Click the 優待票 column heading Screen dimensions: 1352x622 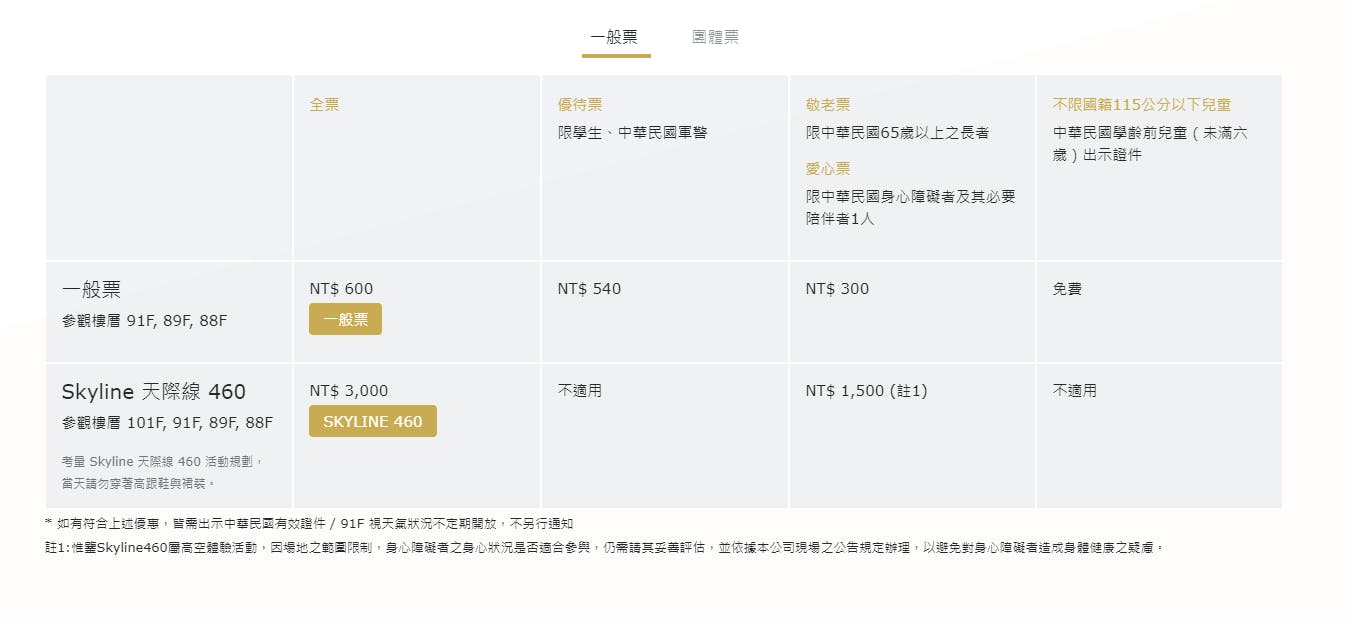tap(580, 104)
